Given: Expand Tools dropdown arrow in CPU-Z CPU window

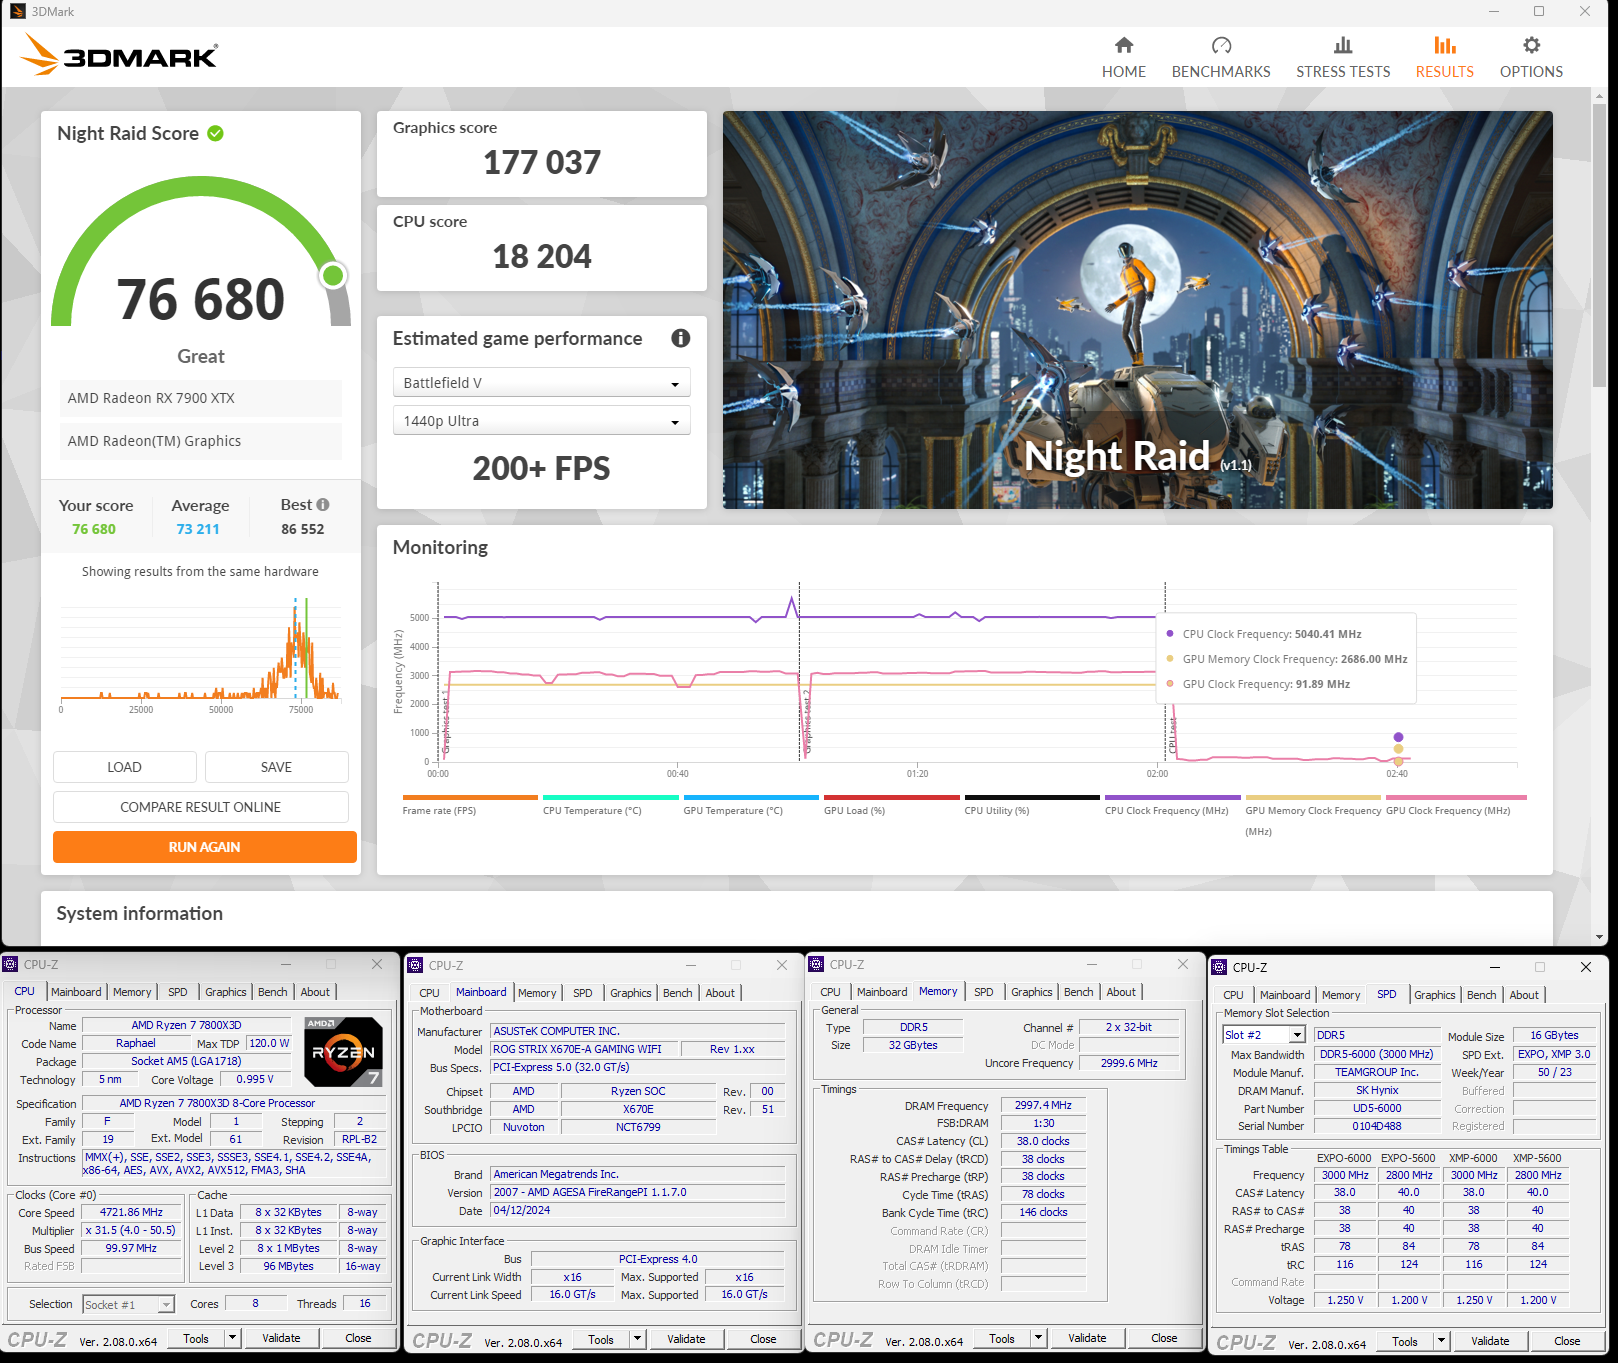Looking at the screenshot, I should pyautogui.click(x=232, y=1338).
